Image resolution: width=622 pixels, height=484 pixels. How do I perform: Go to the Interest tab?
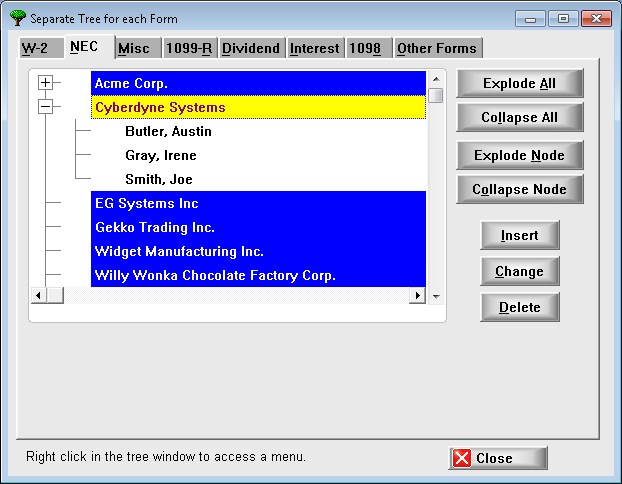pyautogui.click(x=315, y=48)
